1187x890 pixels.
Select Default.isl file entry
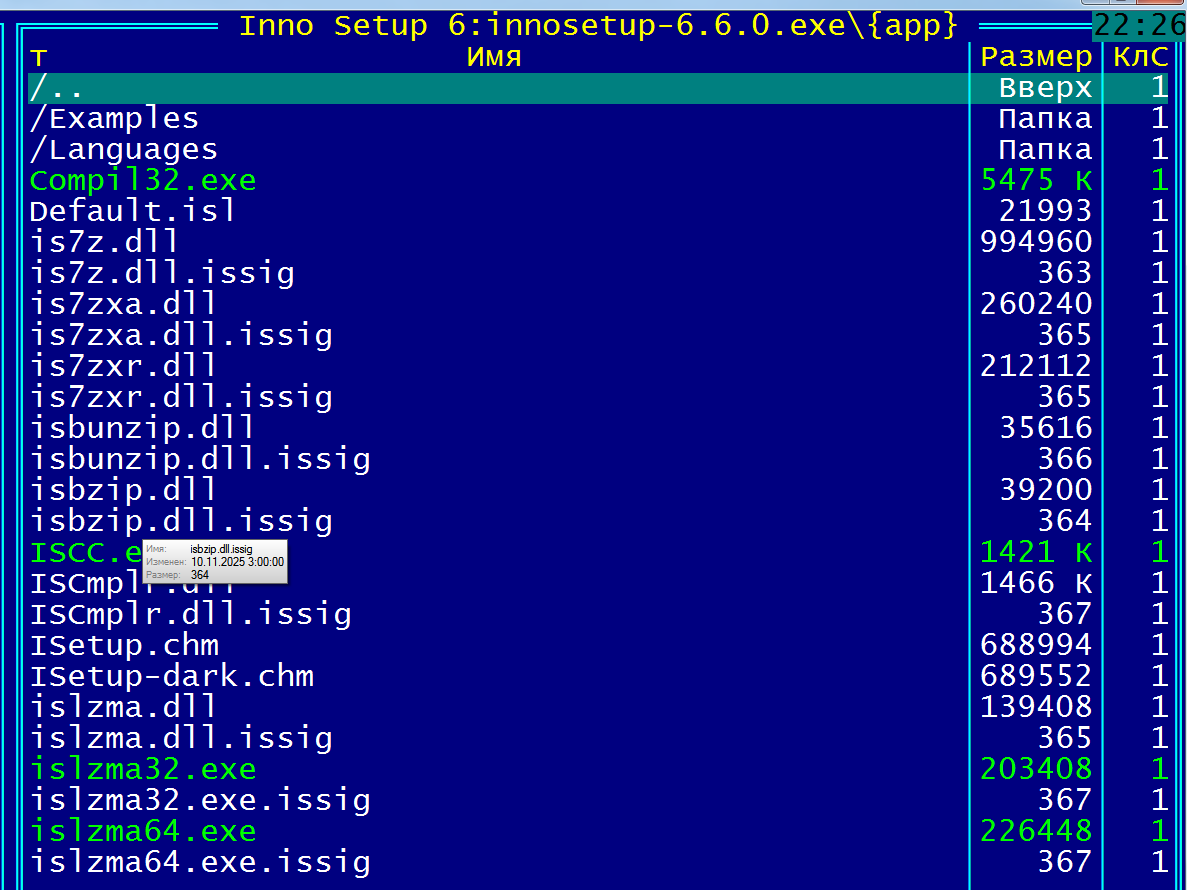point(133,212)
